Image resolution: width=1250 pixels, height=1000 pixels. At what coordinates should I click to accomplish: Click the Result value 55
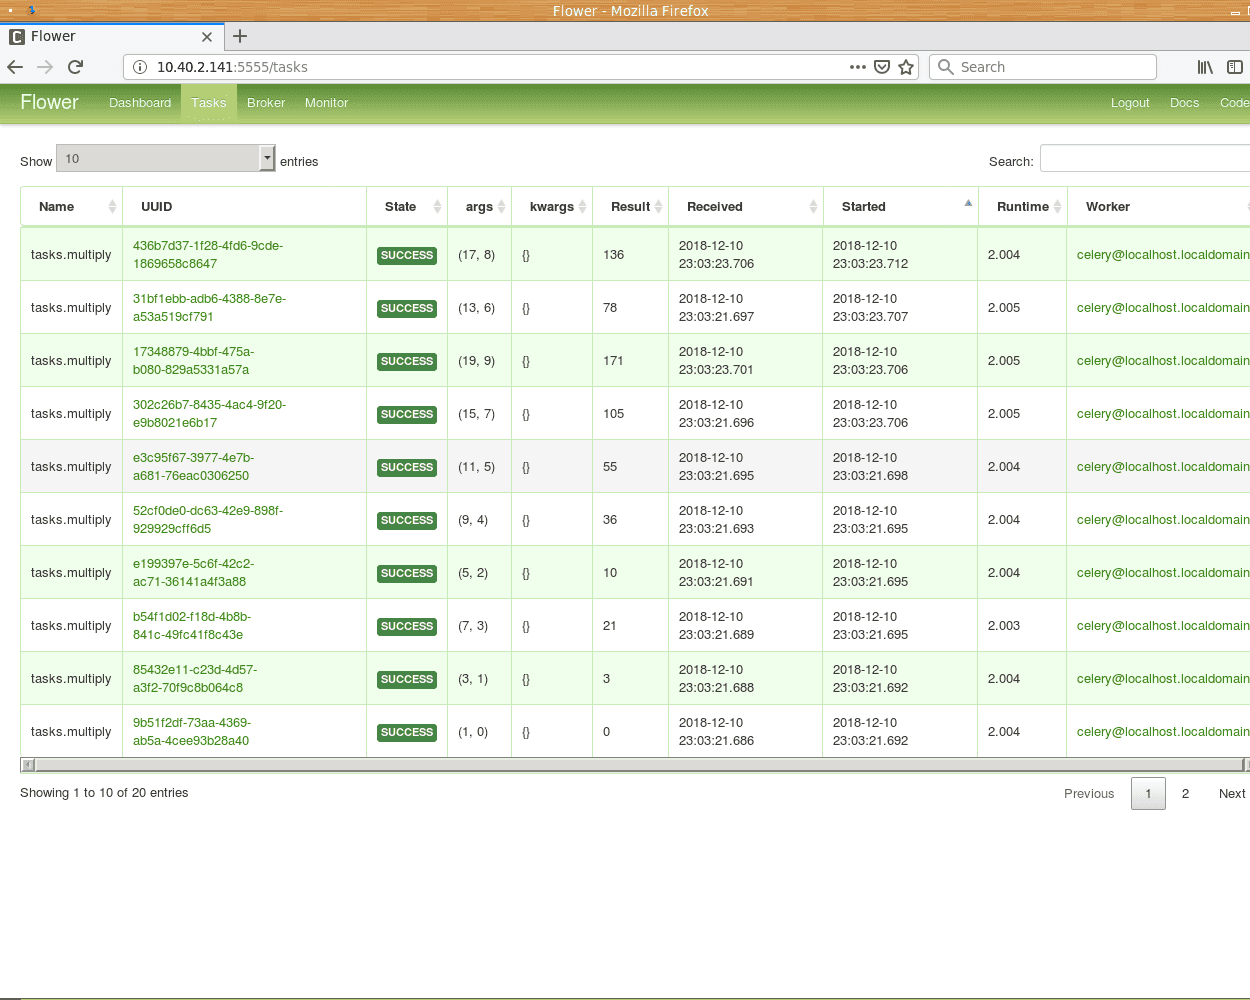pyautogui.click(x=610, y=467)
